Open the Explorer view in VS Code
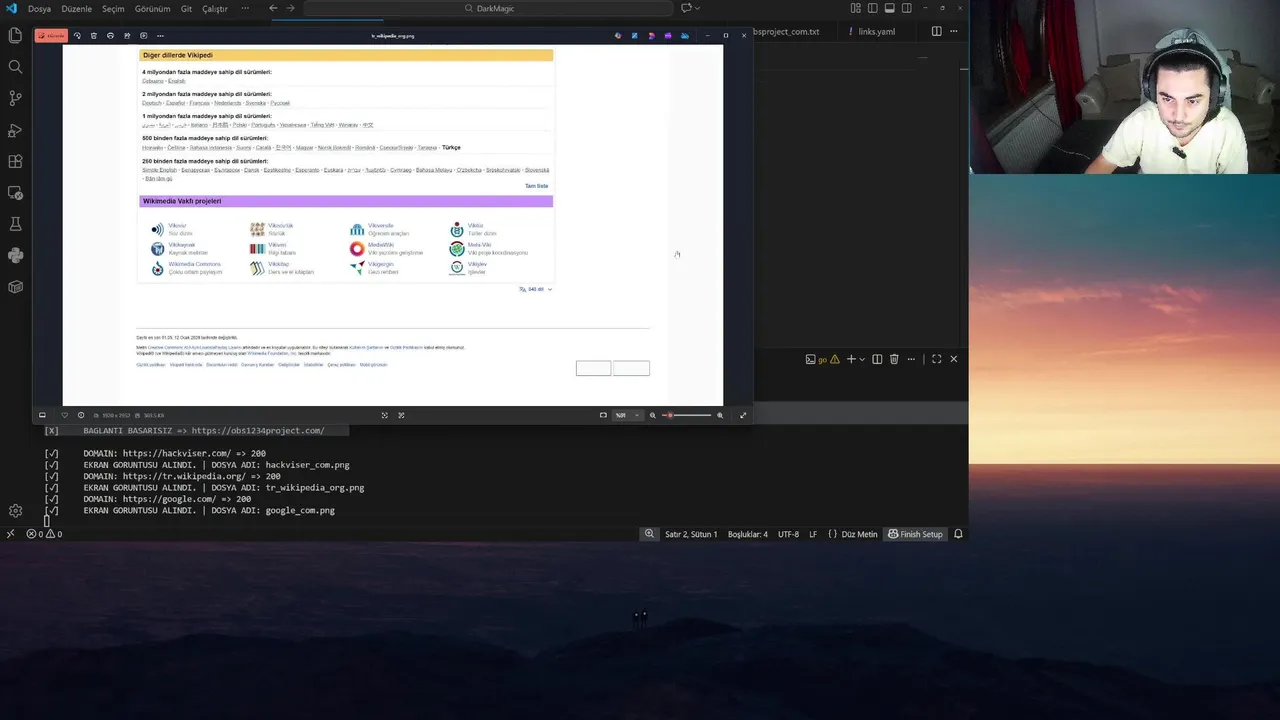Screen dimensions: 1280x720 [x=15, y=36]
